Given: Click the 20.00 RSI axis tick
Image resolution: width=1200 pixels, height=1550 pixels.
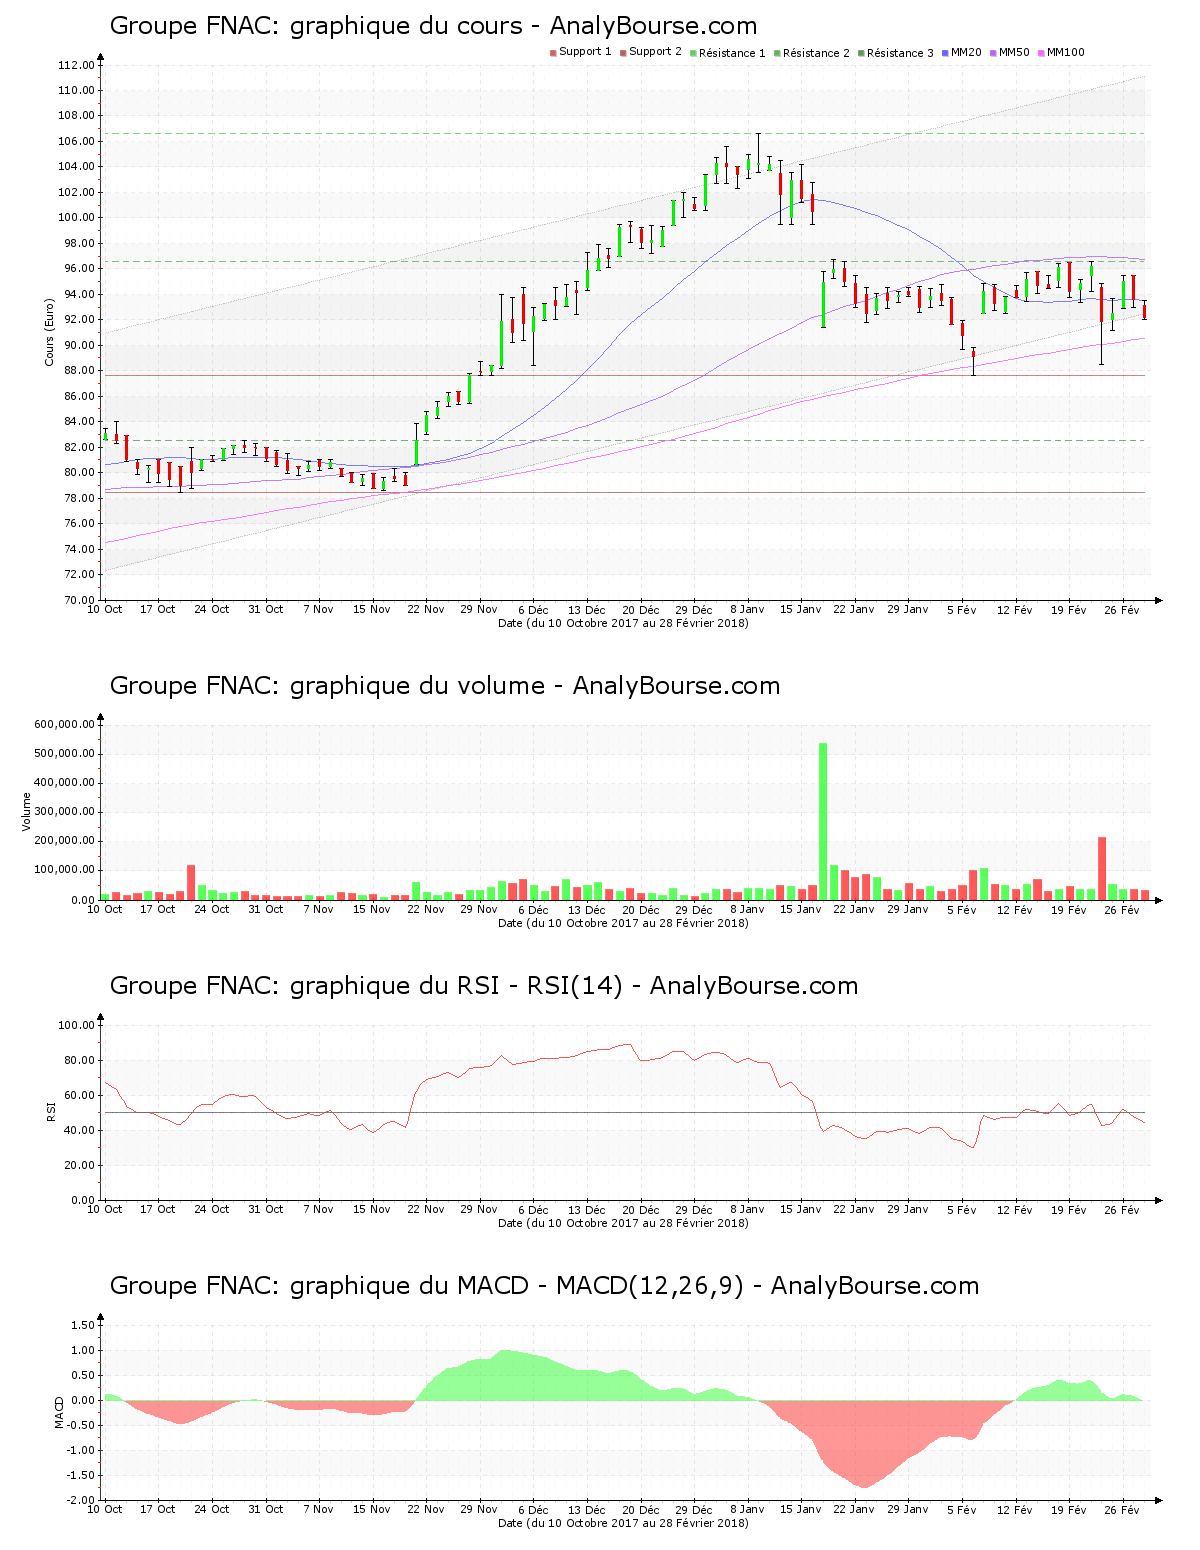Looking at the screenshot, I should tap(80, 1166).
